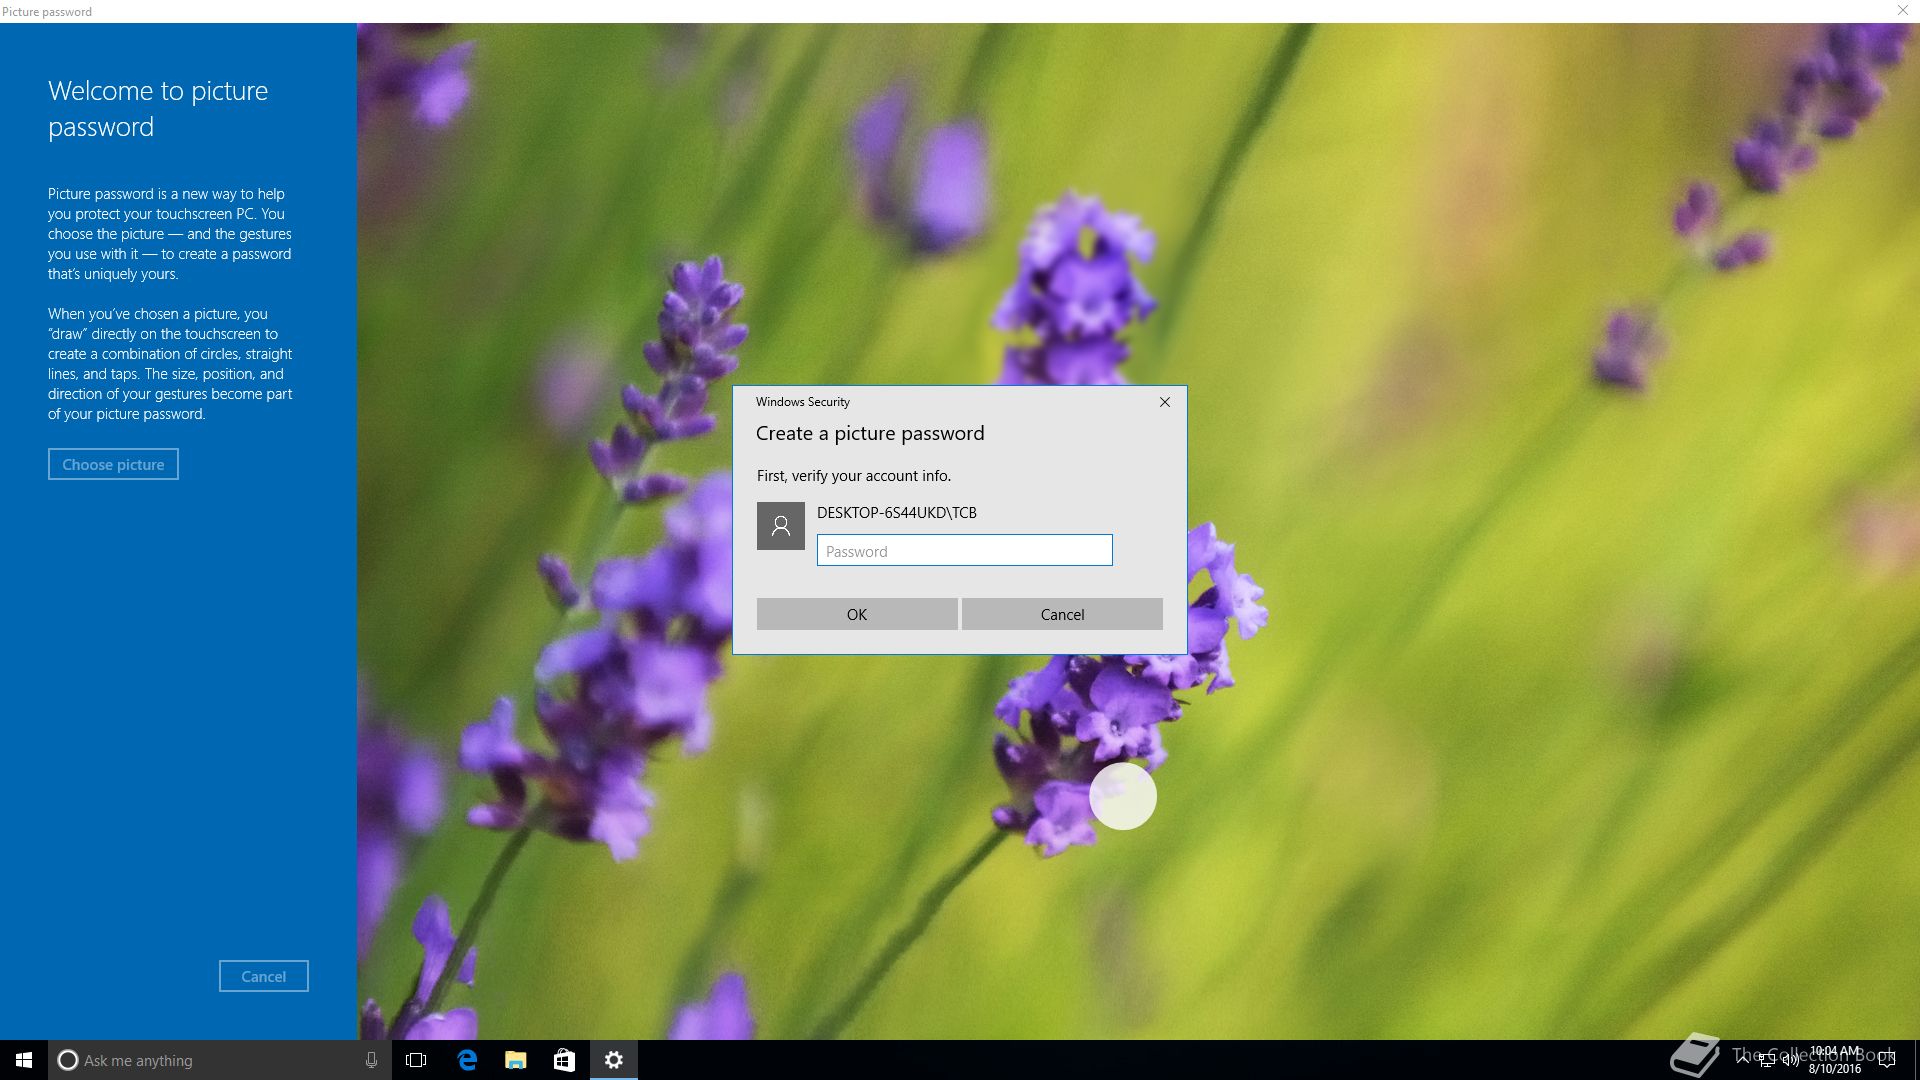This screenshot has height=1080, width=1920.
Task: Cancel picture password setup in blue panel
Action: 263,976
